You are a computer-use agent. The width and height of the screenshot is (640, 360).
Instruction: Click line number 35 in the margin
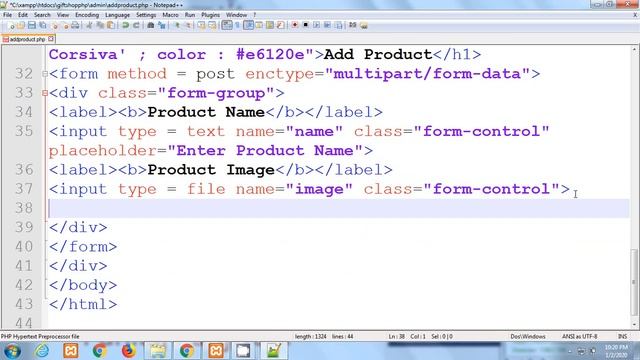coord(24,131)
